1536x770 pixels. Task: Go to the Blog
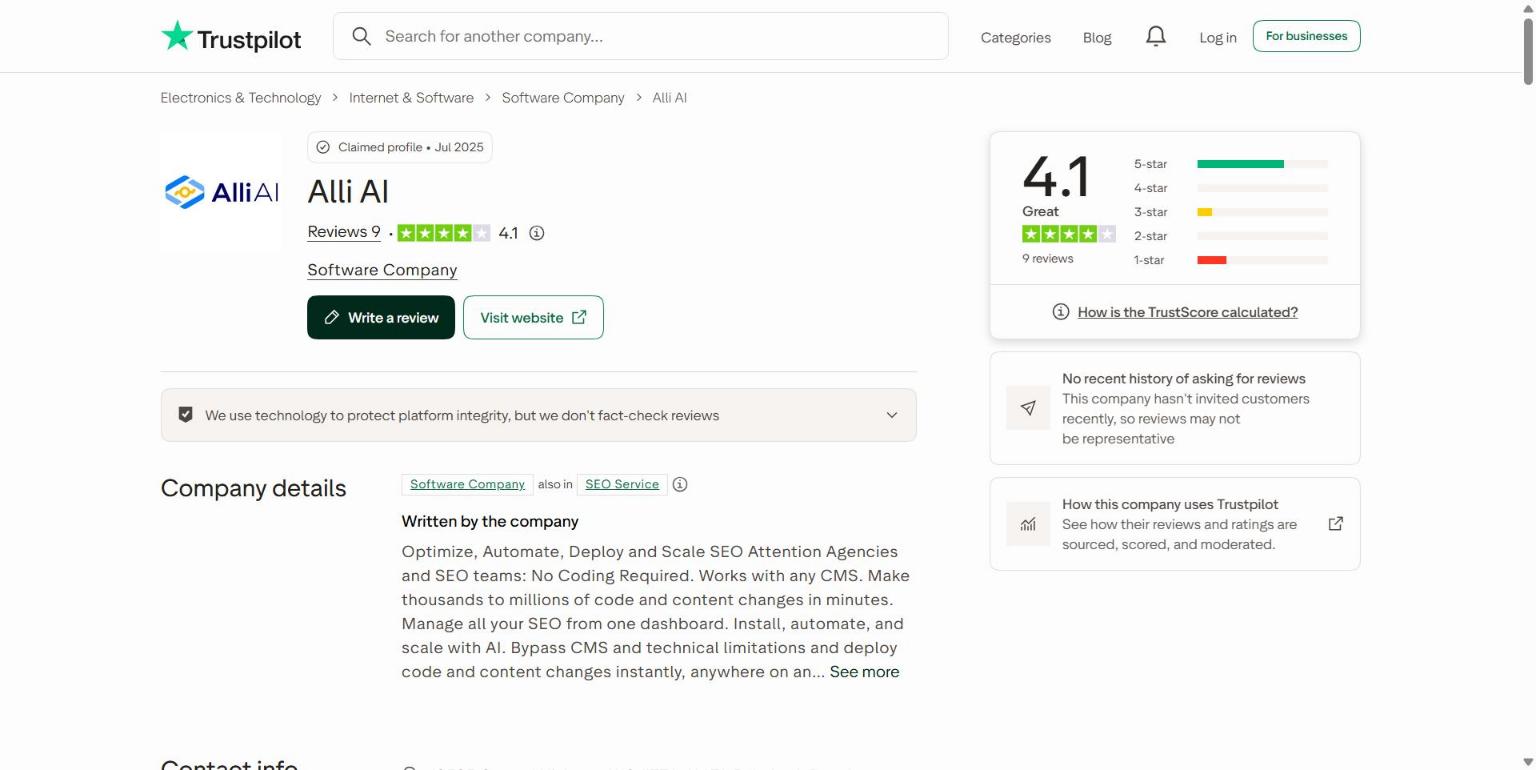[x=1097, y=37]
